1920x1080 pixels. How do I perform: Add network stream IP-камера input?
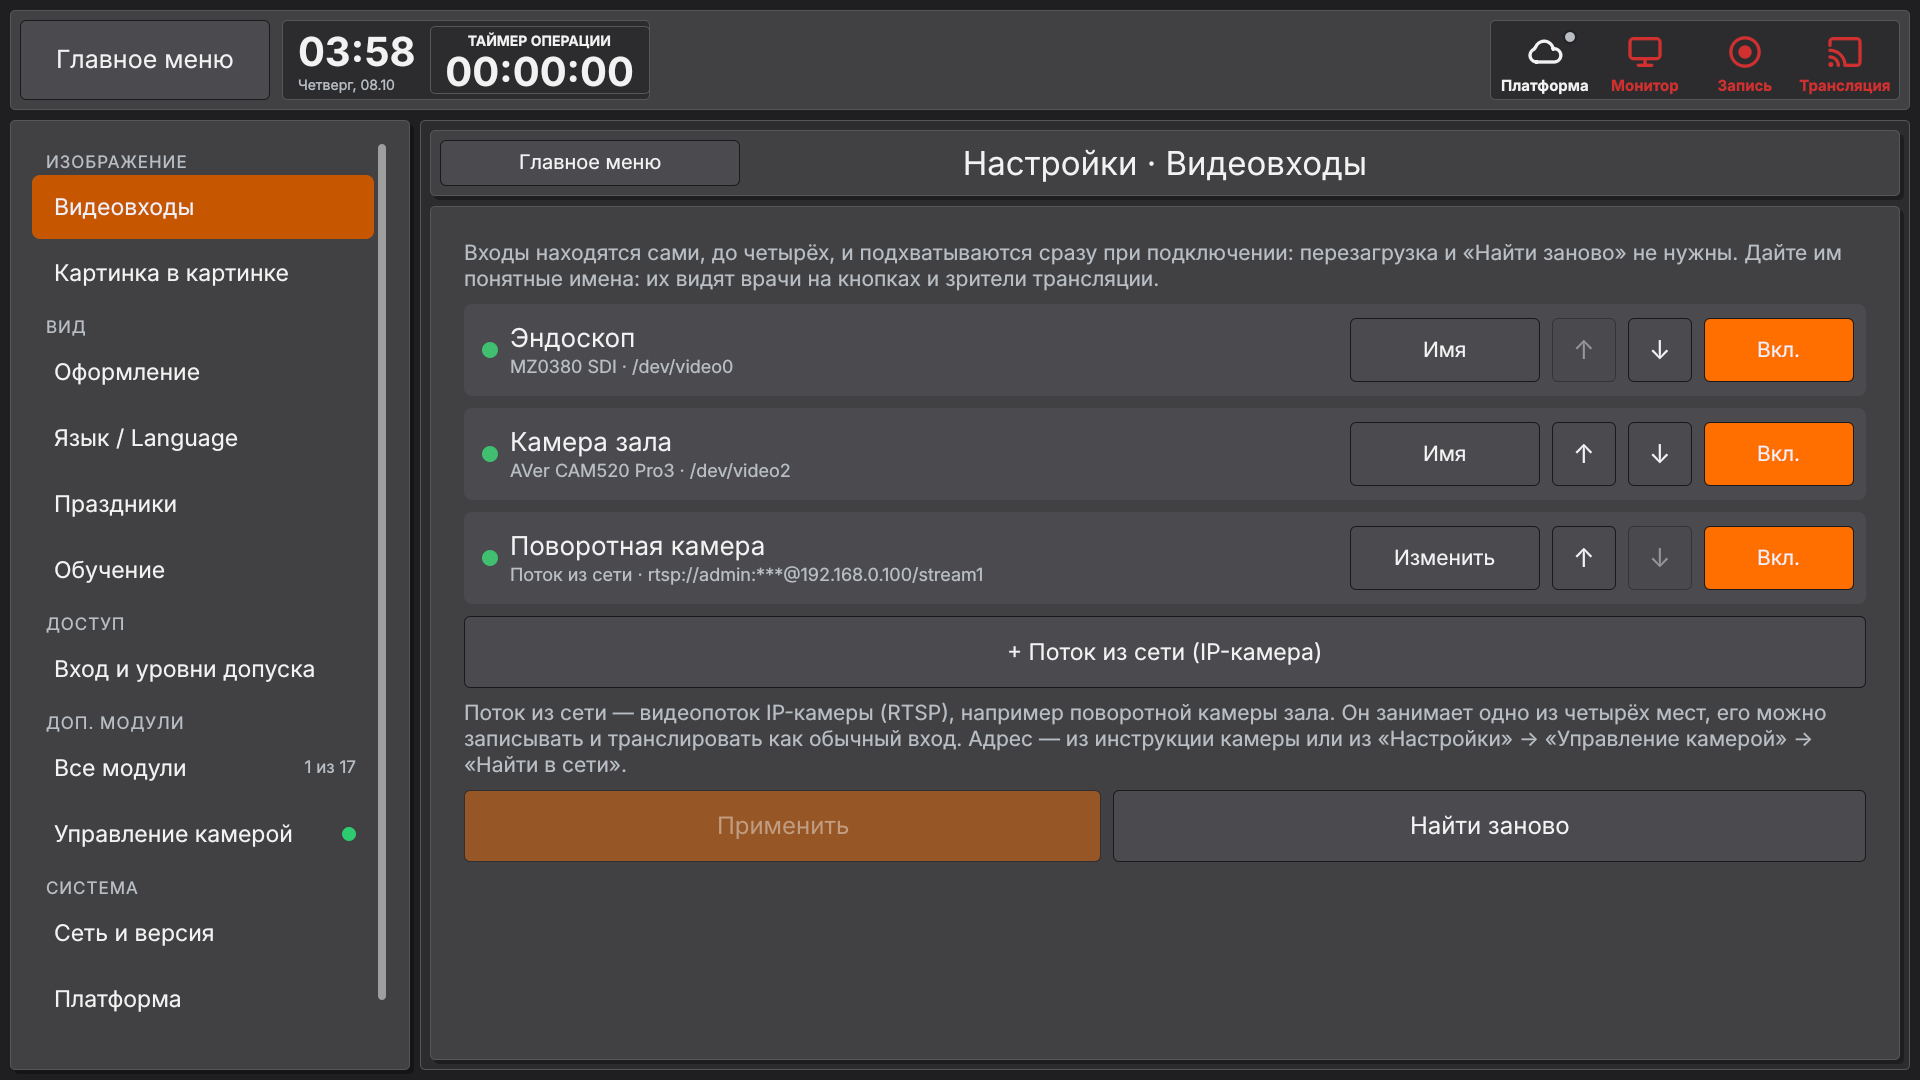[1164, 652]
